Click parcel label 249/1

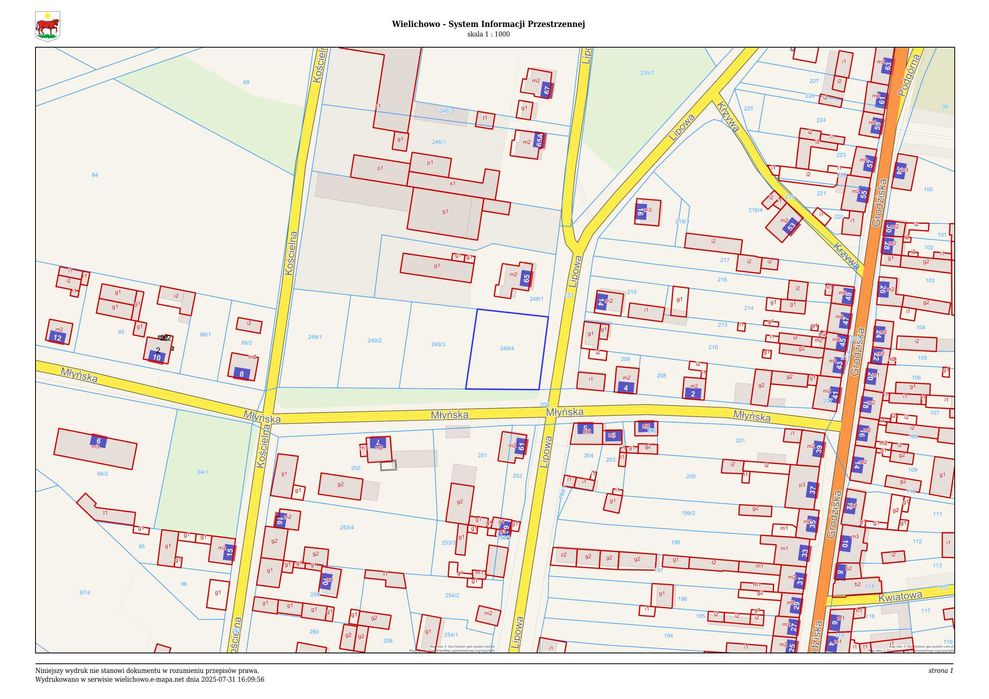[315, 337]
